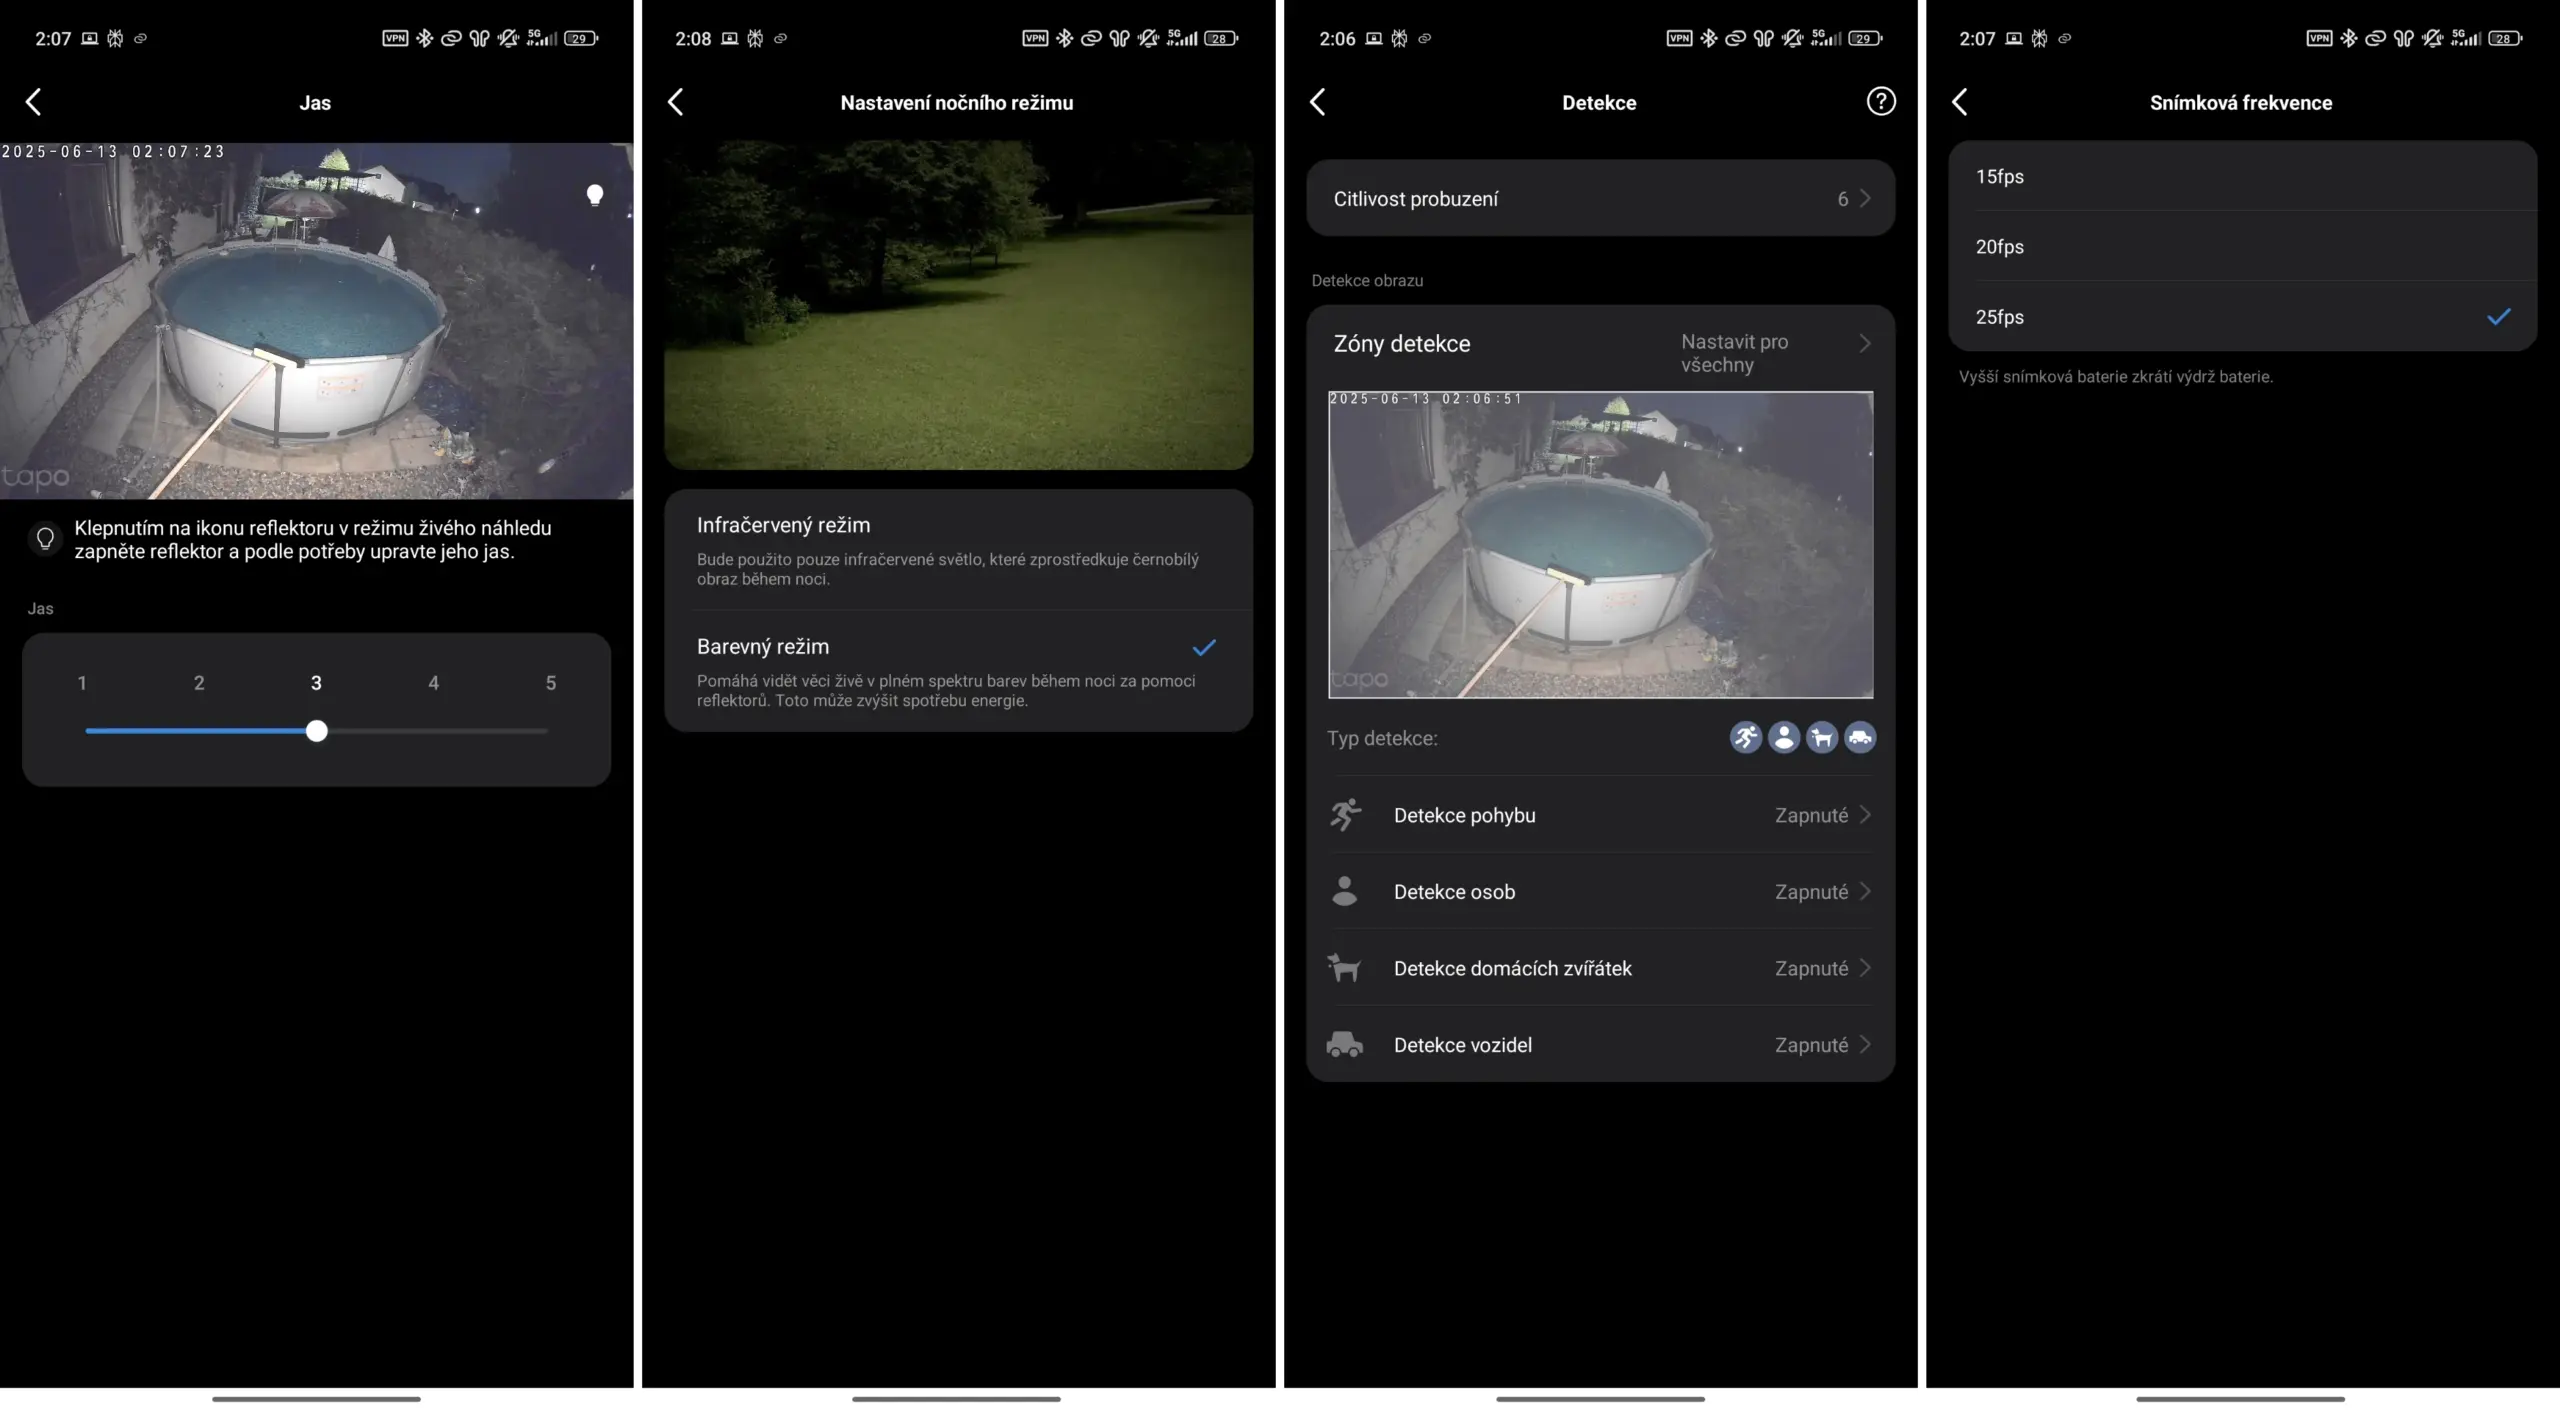Set brightness level to 1

tap(82, 682)
